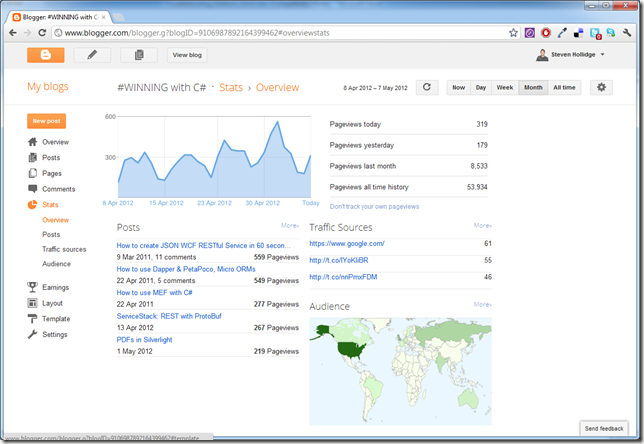Viewport: 644px width, 444px height.
Task: Bookmark page with star icon
Action: pos(513,33)
